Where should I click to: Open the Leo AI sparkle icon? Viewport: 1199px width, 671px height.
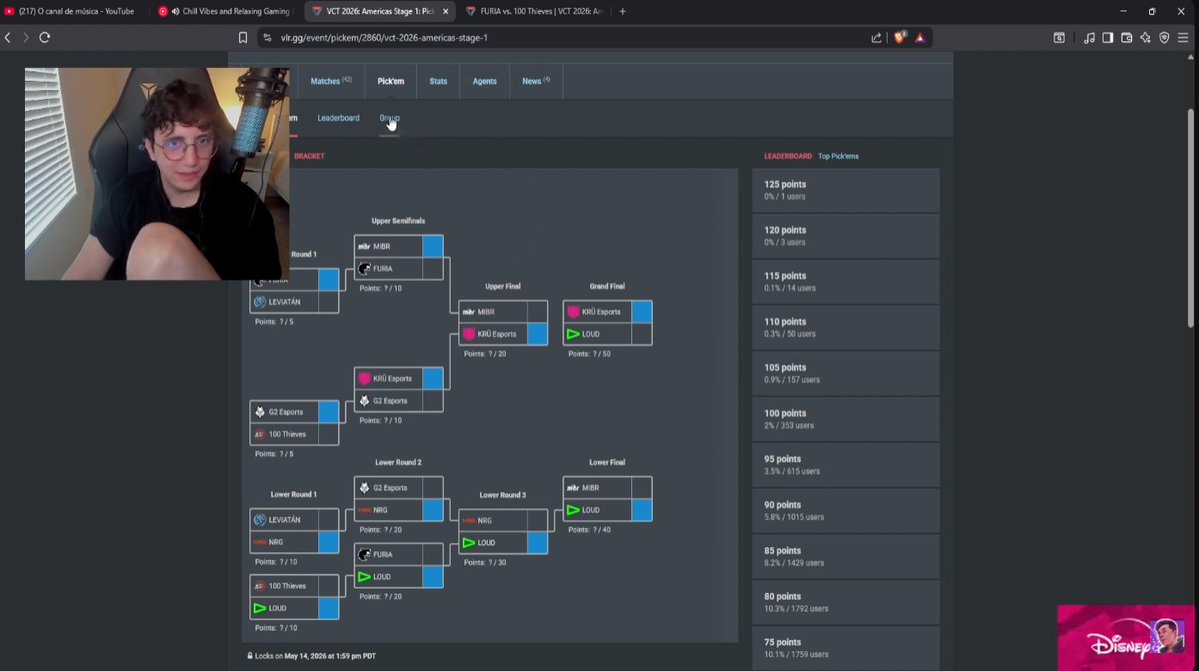(x=1145, y=37)
